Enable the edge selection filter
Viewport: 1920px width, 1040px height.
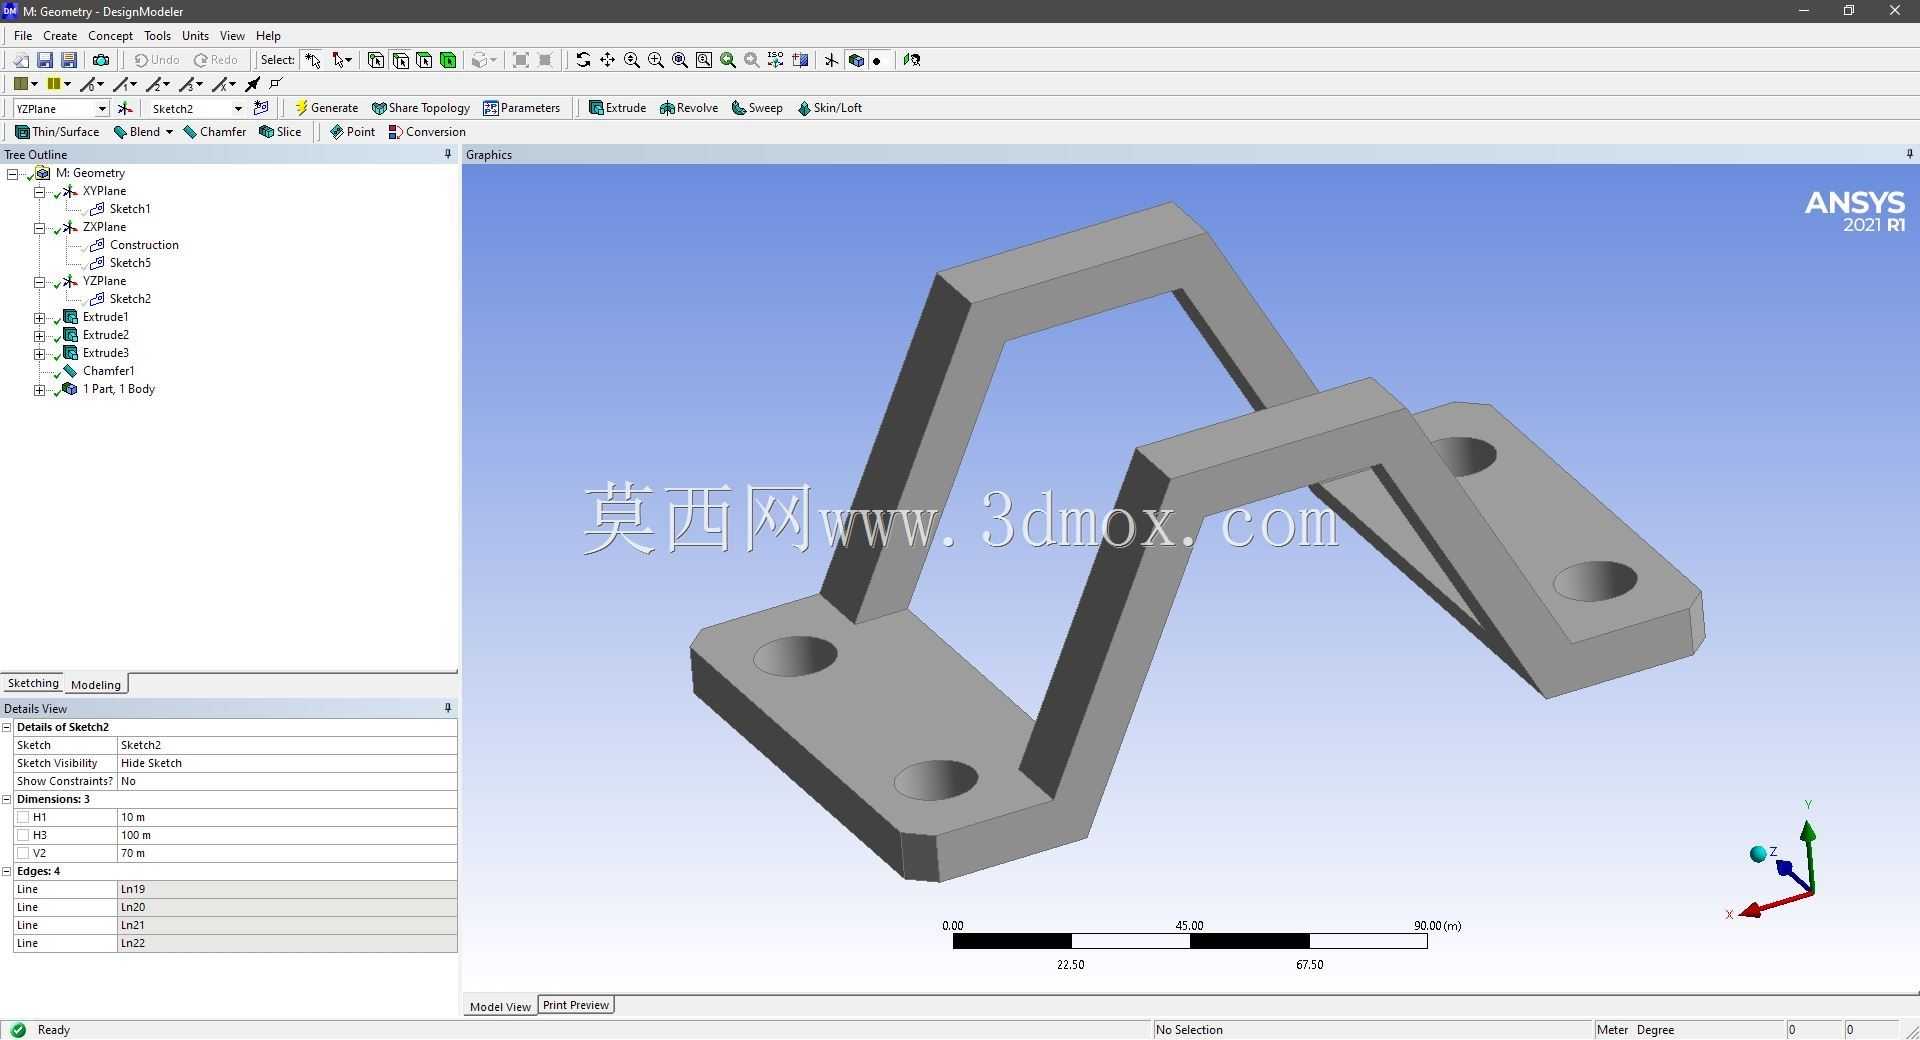point(400,60)
